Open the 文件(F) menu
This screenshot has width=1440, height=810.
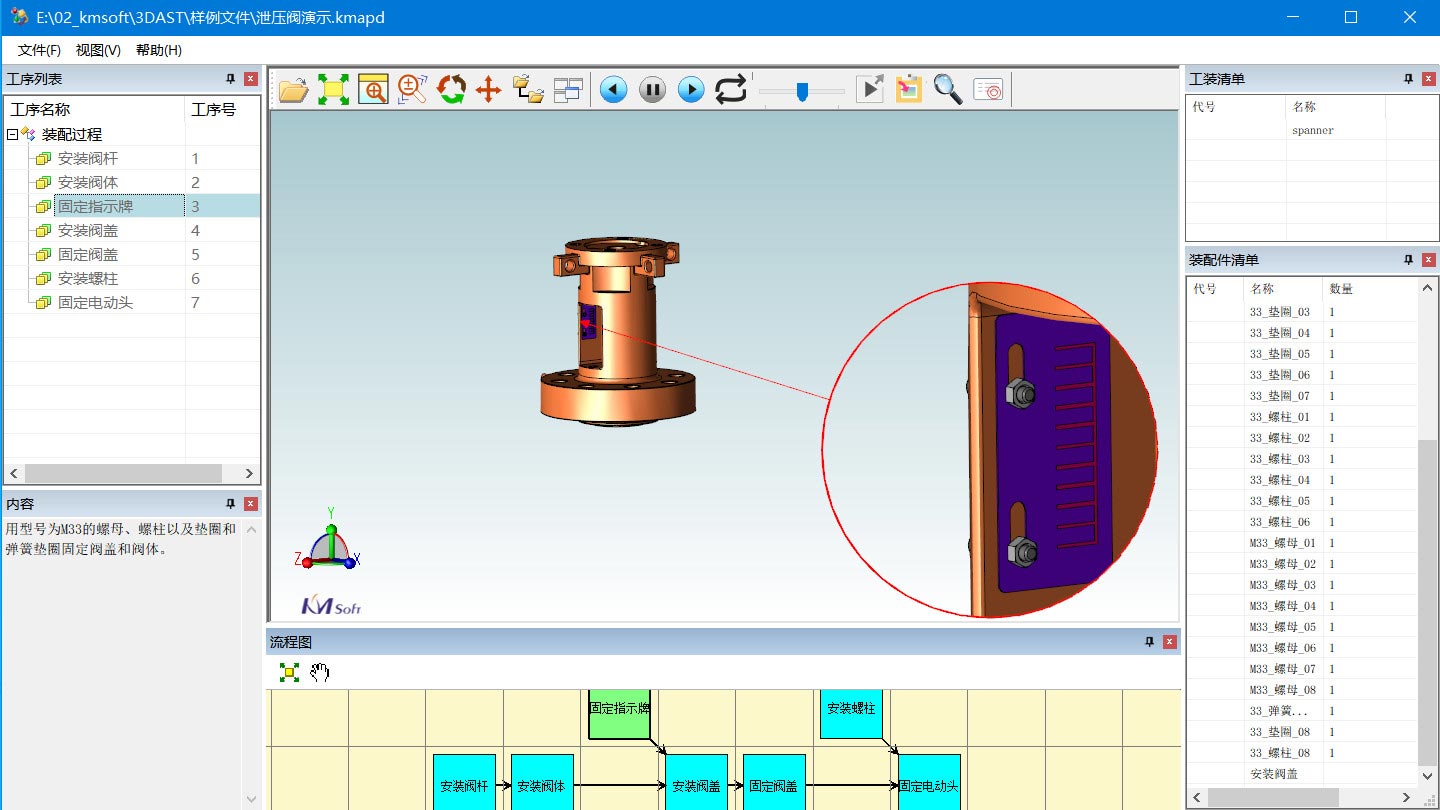(39, 50)
